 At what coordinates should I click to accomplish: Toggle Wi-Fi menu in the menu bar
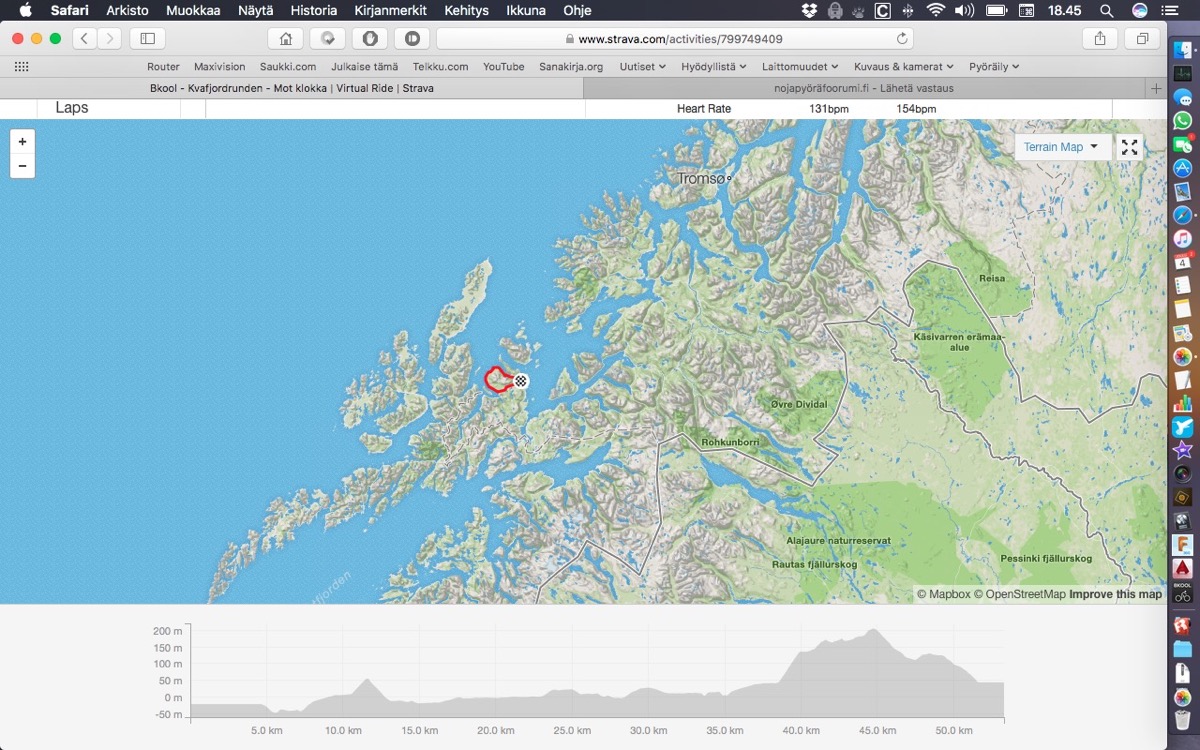(935, 10)
